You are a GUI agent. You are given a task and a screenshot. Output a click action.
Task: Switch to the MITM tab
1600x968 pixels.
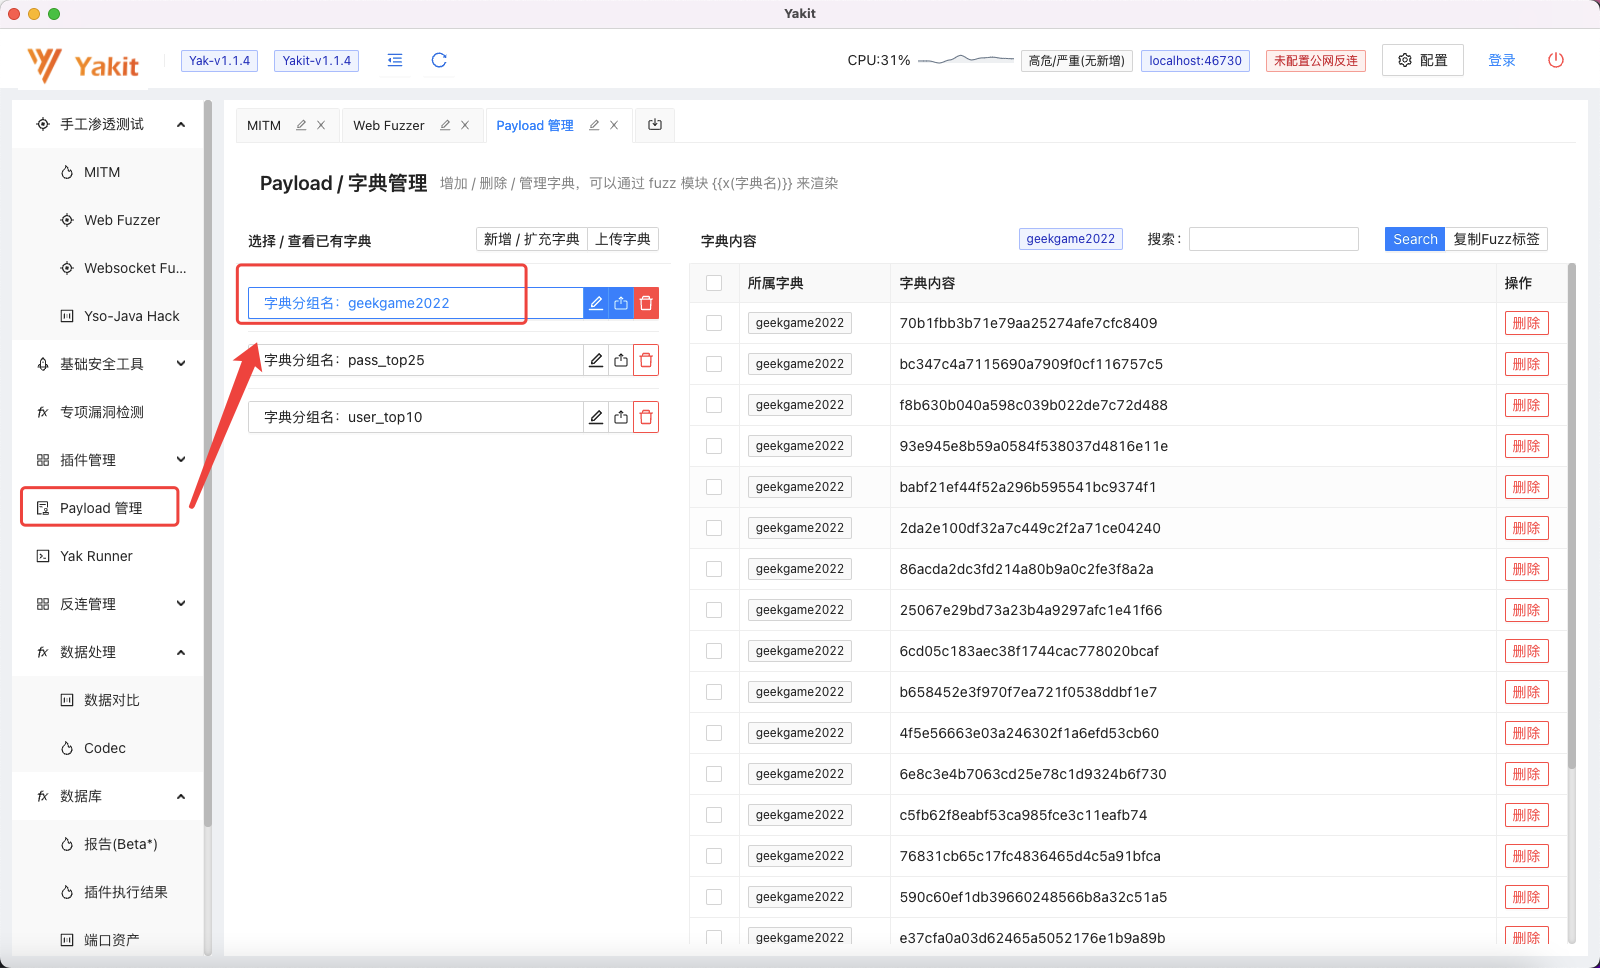[x=264, y=125]
